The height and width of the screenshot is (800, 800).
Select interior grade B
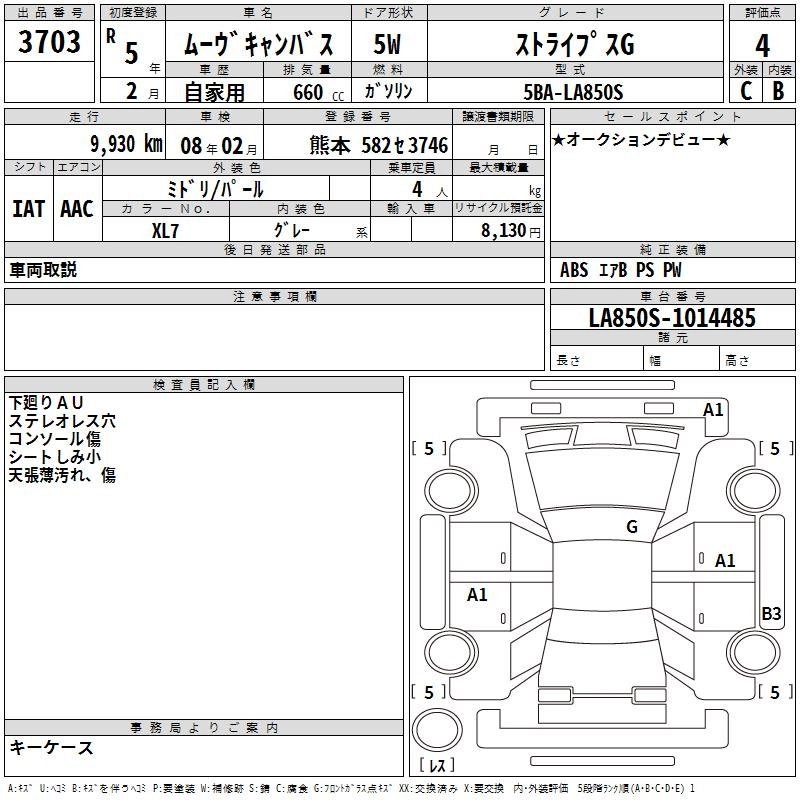[779, 91]
